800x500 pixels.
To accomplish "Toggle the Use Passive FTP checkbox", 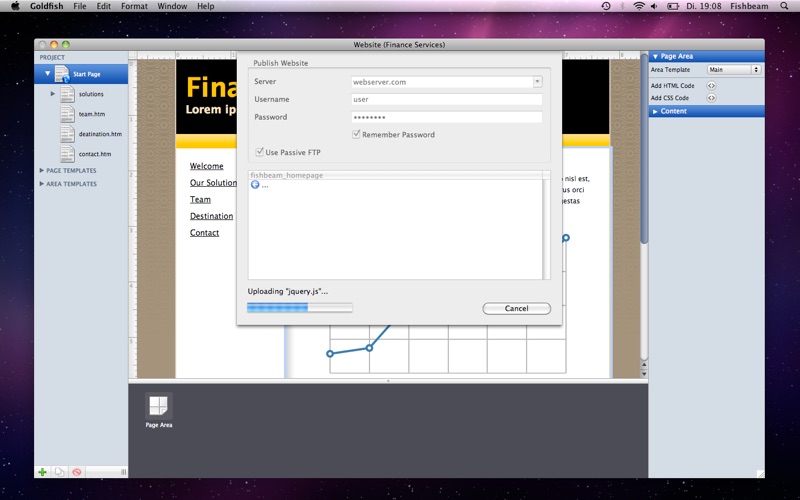I will point(259,152).
